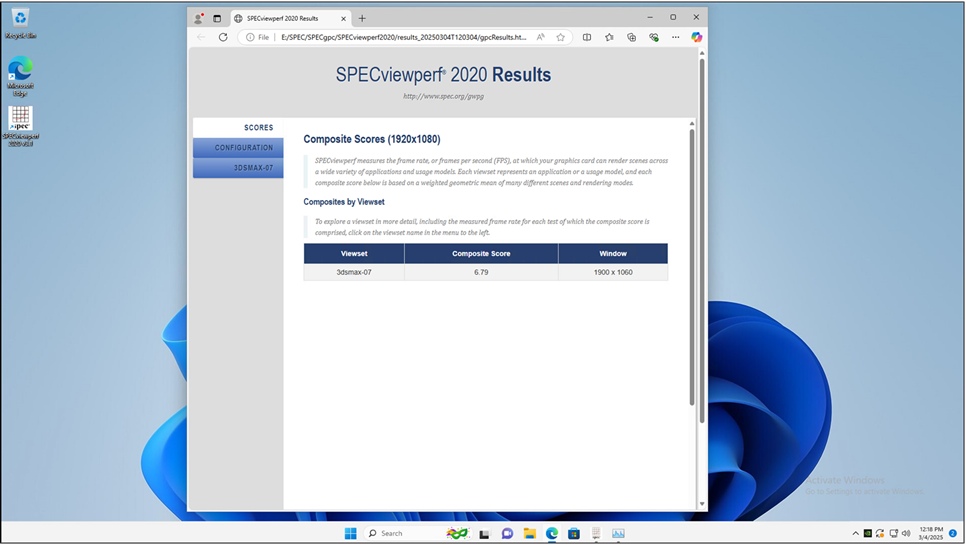Click the browser back arrow

201,37
